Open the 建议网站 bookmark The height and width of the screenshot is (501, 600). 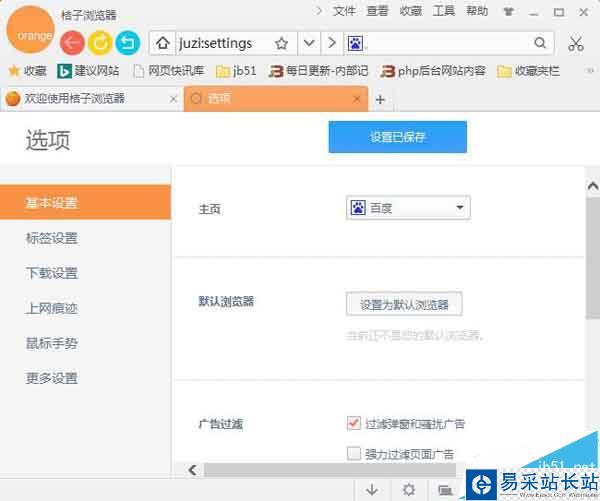88,71
